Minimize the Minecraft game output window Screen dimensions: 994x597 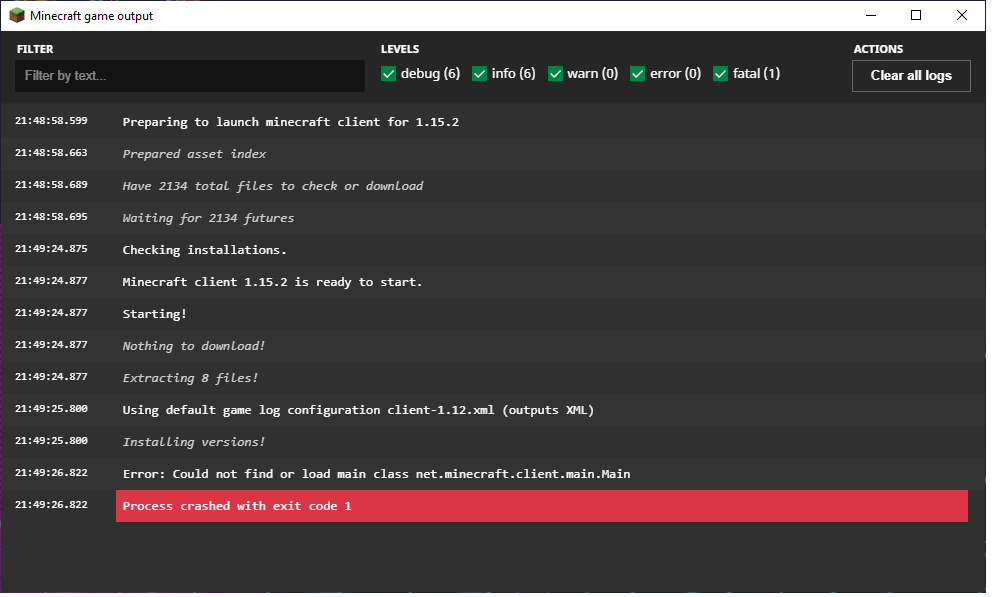click(x=871, y=15)
